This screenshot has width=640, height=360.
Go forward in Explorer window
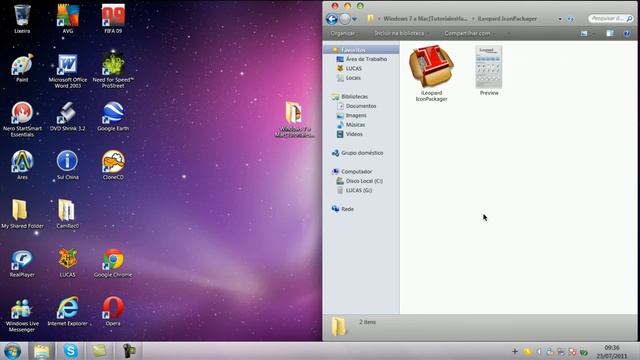pyautogui.click(x=345, y=19)
